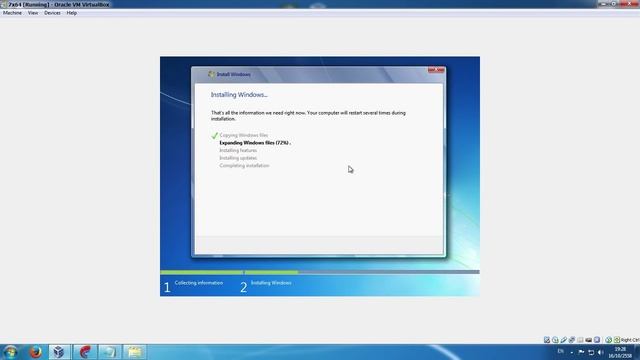Click the network tray icon

591,352
